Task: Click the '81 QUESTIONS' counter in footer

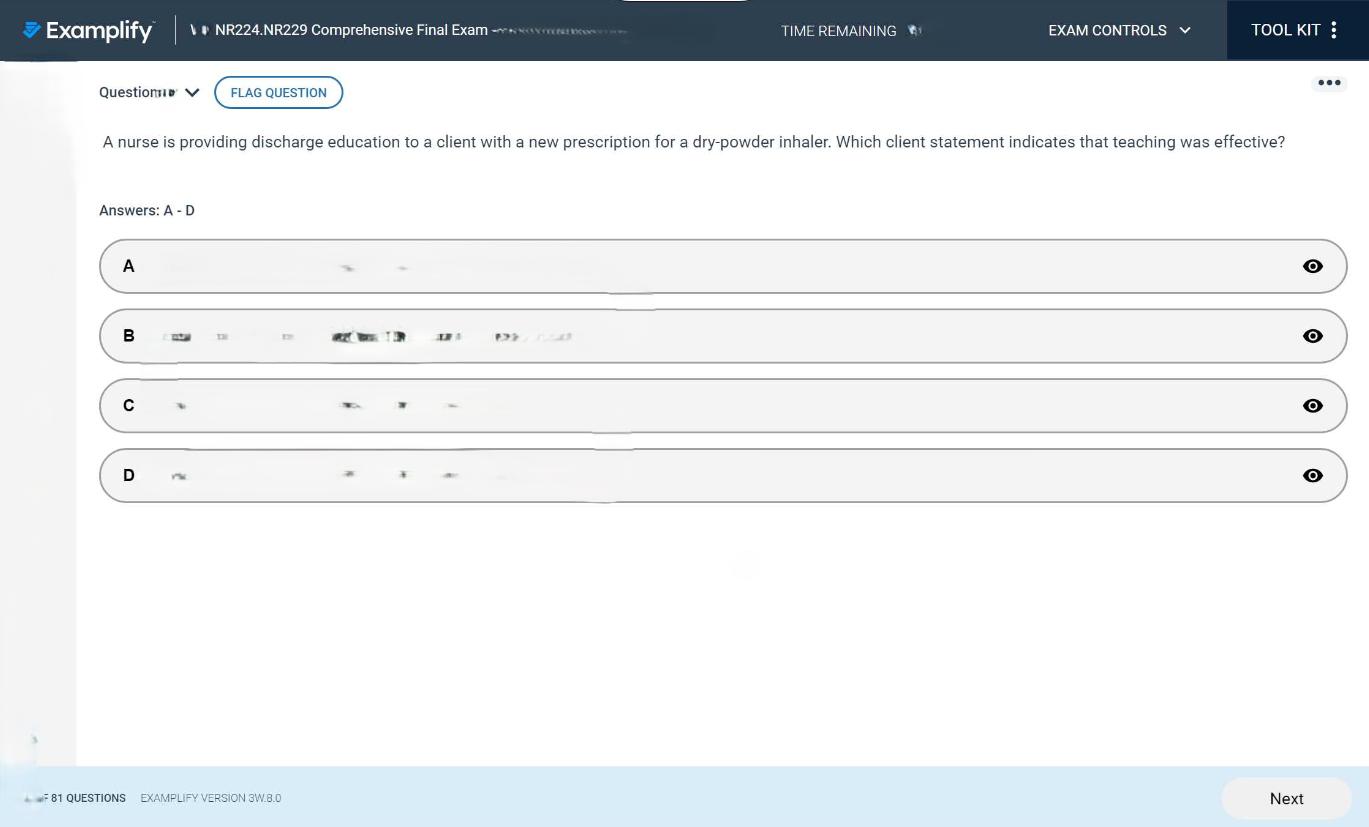Action: click(88, 798)
